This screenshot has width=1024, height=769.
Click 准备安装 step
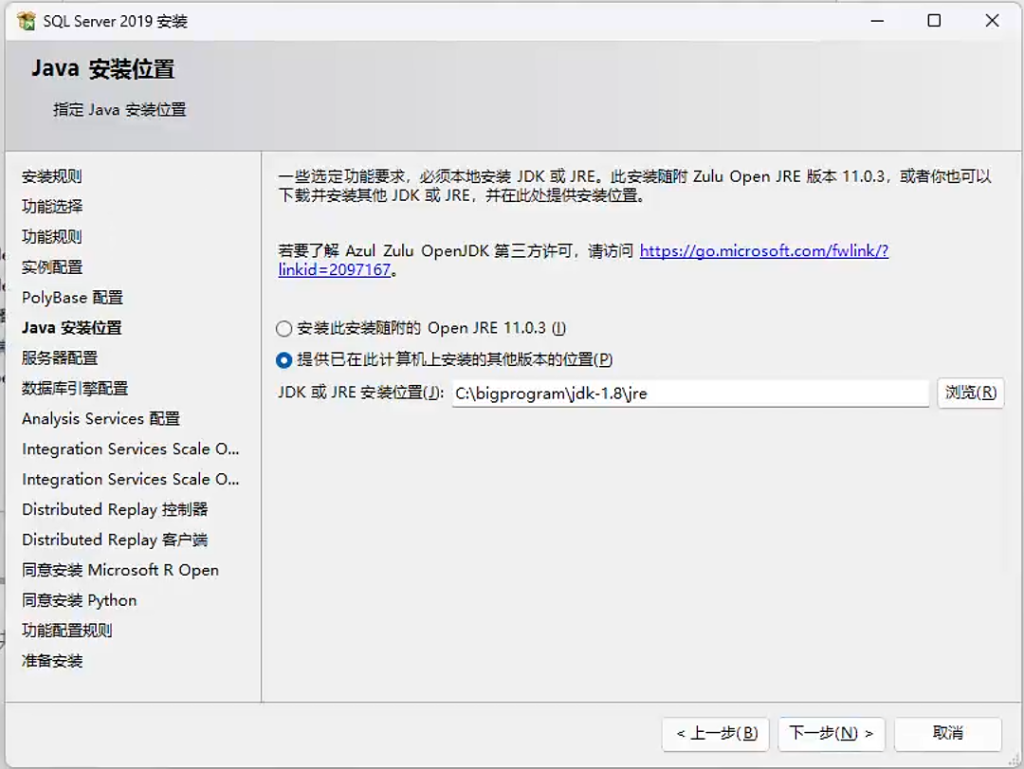click(52, 661)
